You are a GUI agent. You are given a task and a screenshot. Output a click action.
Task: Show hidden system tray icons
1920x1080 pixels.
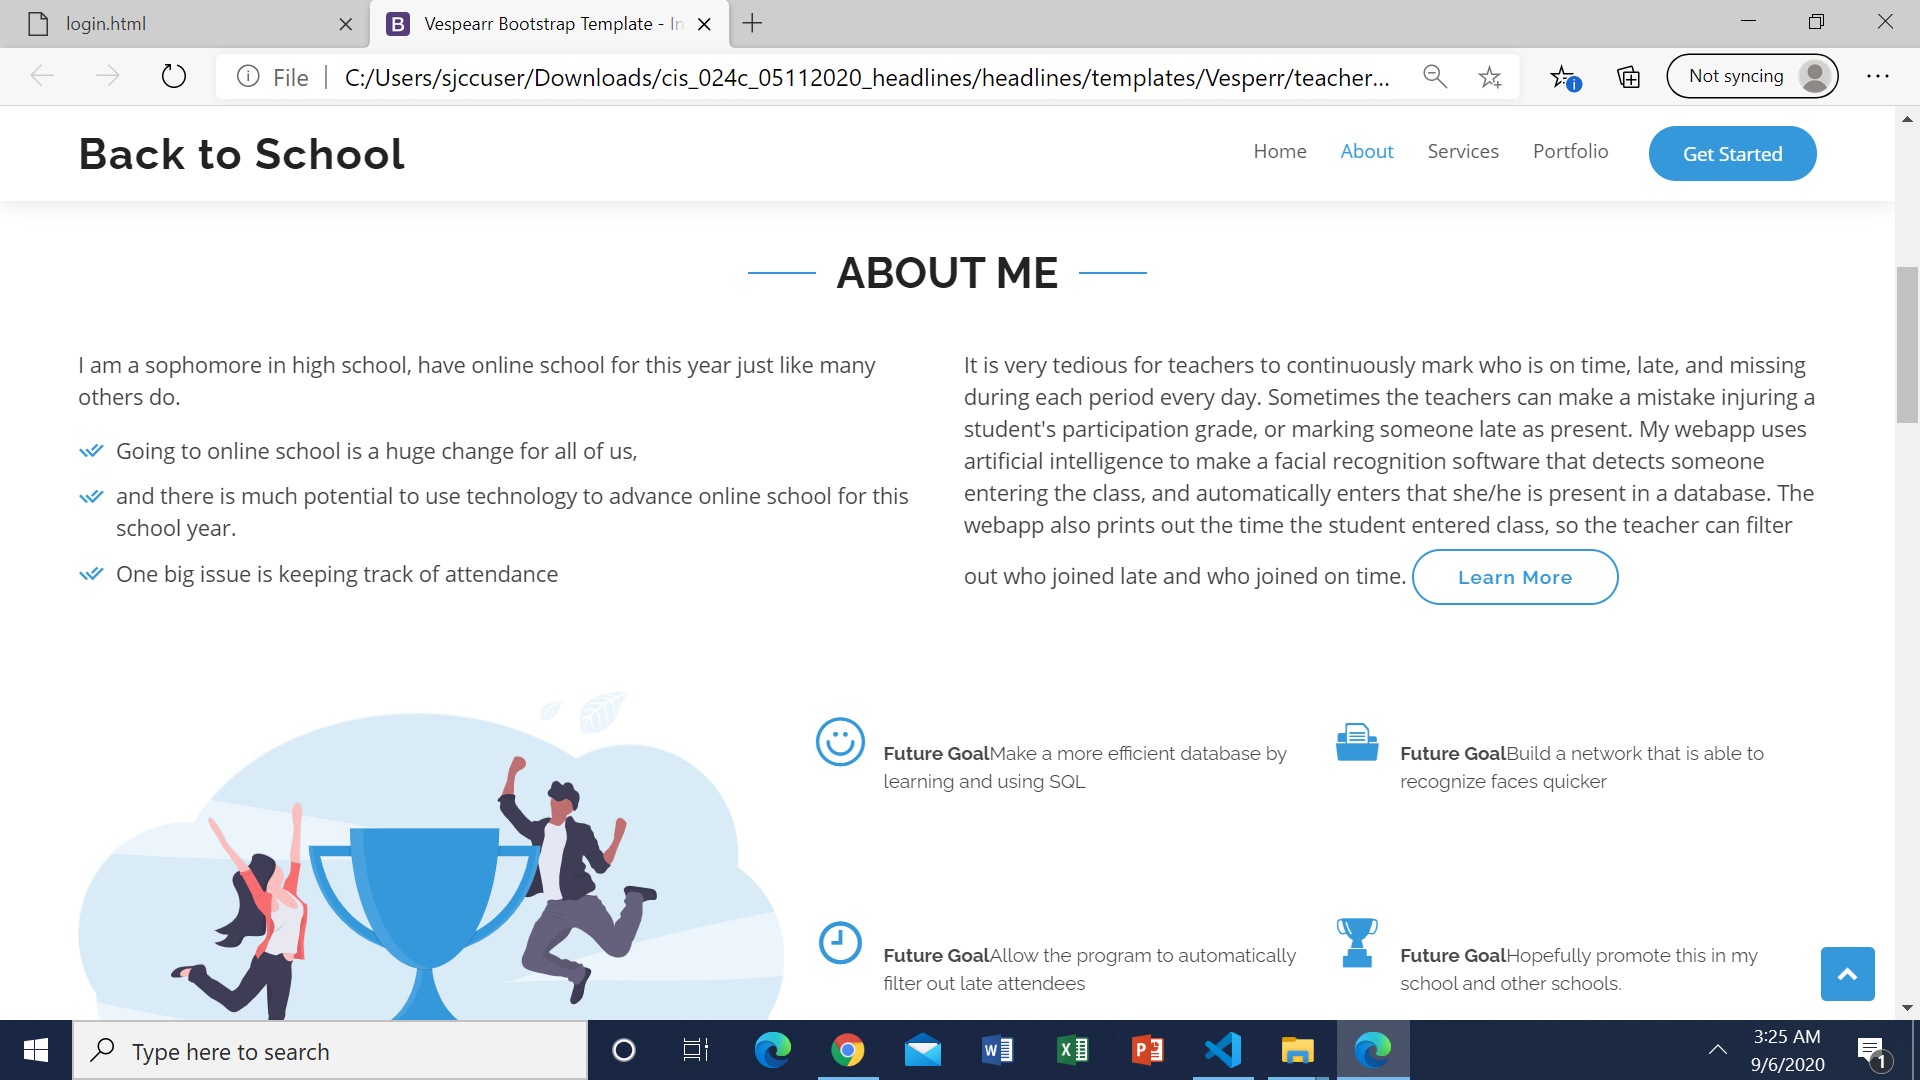click(1718, 1050)
